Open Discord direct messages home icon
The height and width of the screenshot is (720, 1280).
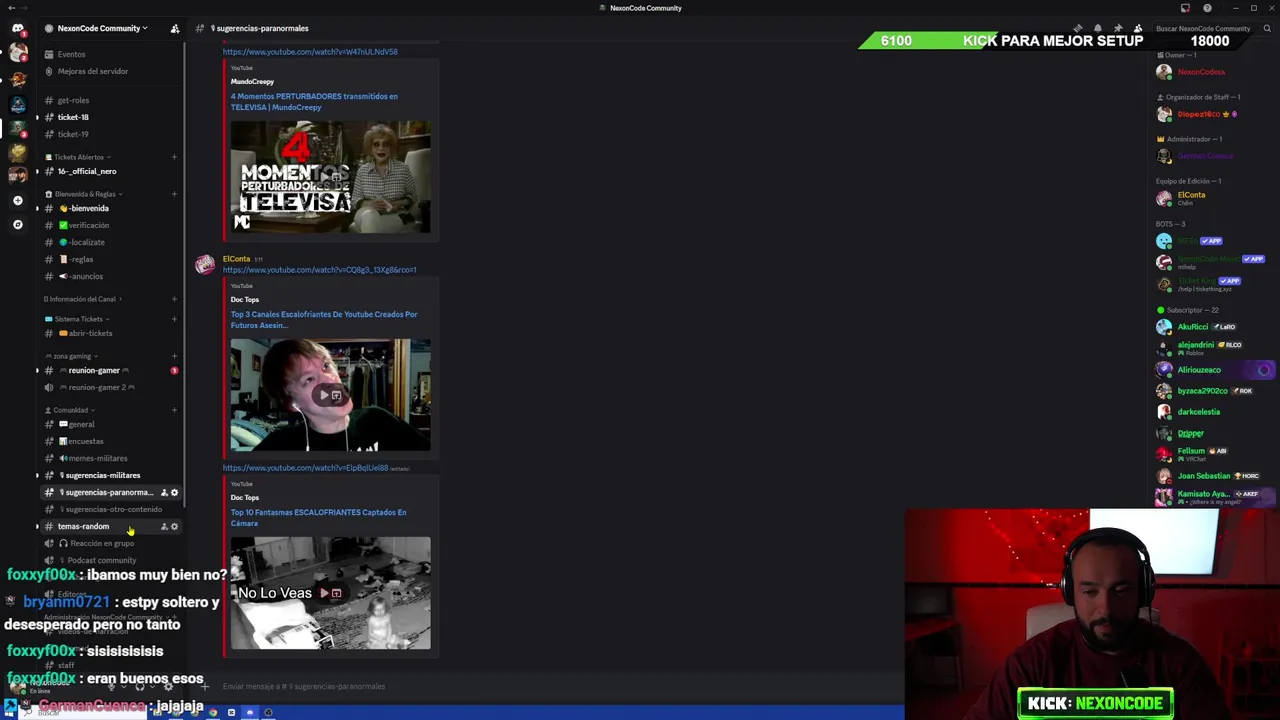tap(17, 29)
